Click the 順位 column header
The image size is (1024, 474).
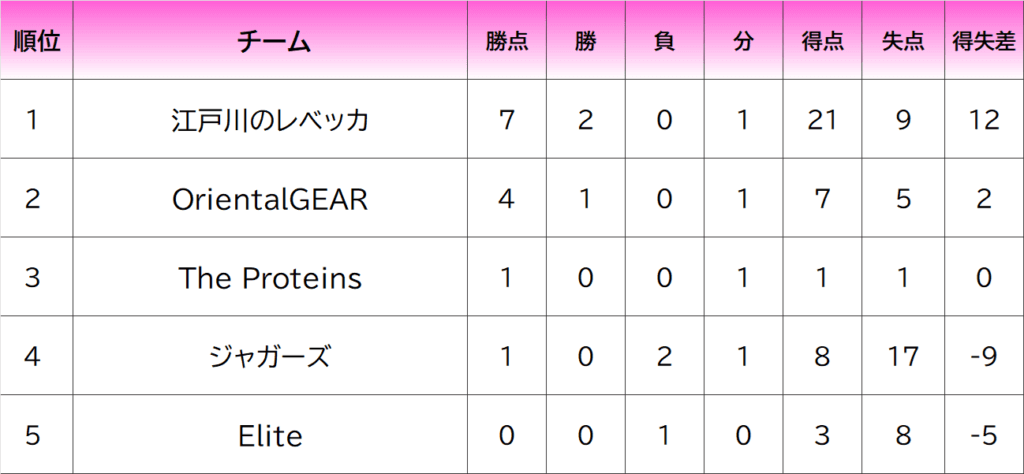[x=36, y=41]
